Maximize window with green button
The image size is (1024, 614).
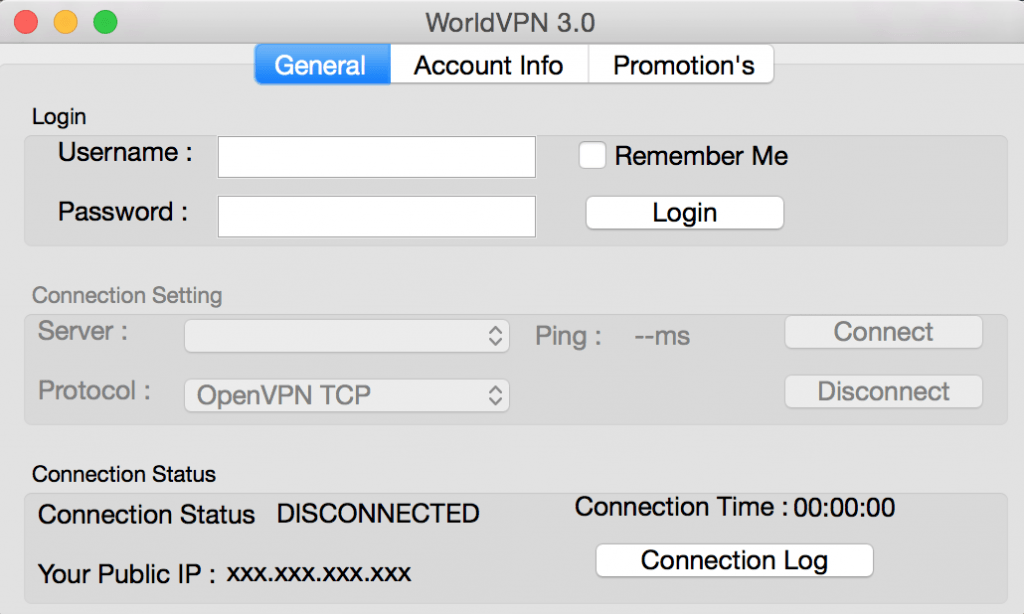(105, 22)
